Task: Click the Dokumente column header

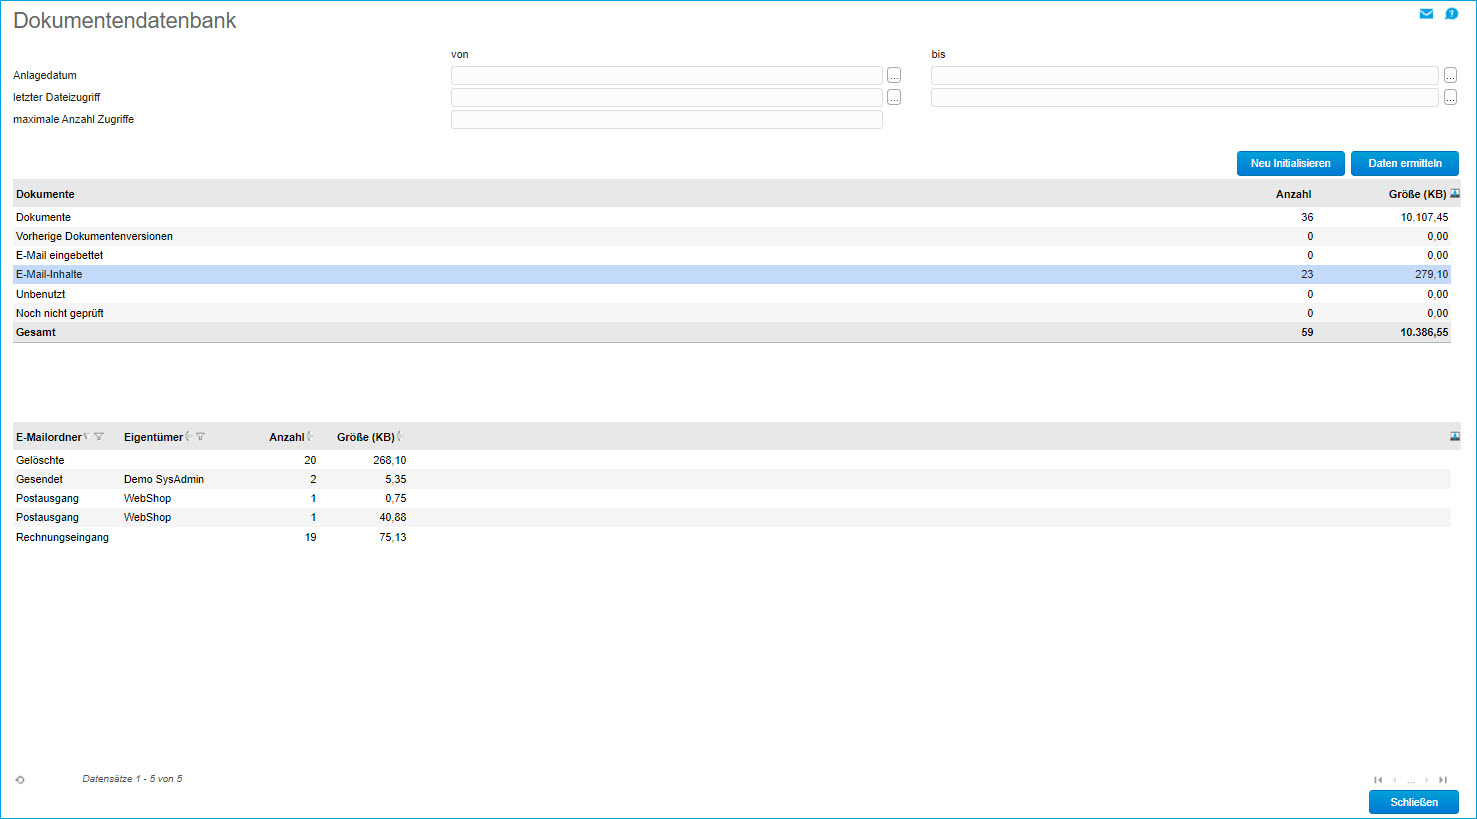Action: 45,194
